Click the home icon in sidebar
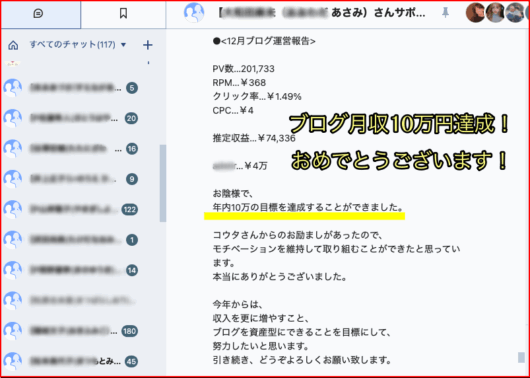This screenshot has width=530, height=378. tap(13, 45)
